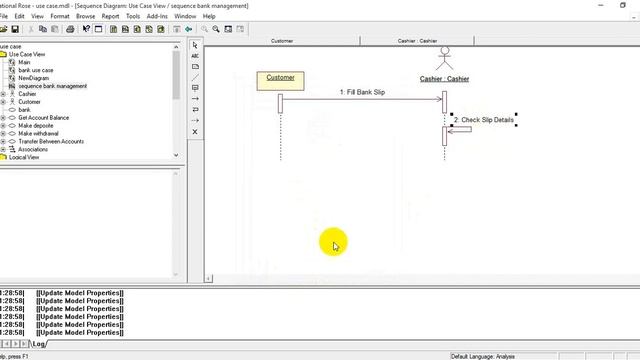640x360 pixels.
Task: Open the View menu
Action: tap(38, 16)
